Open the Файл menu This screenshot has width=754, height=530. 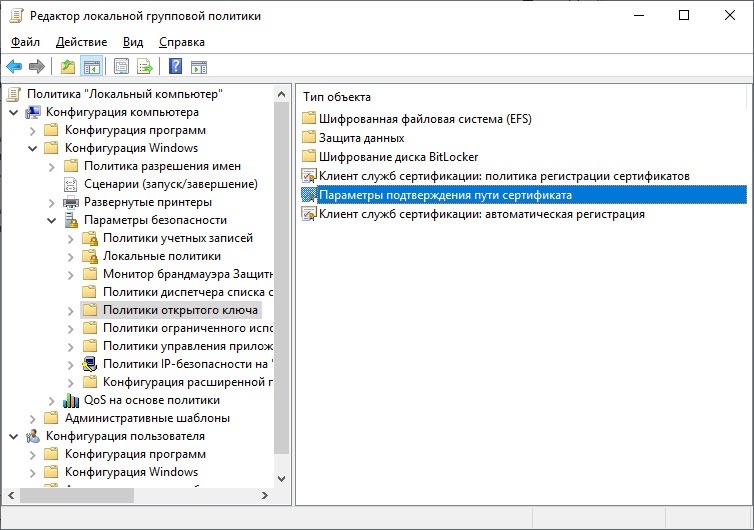tap(25, 42)
